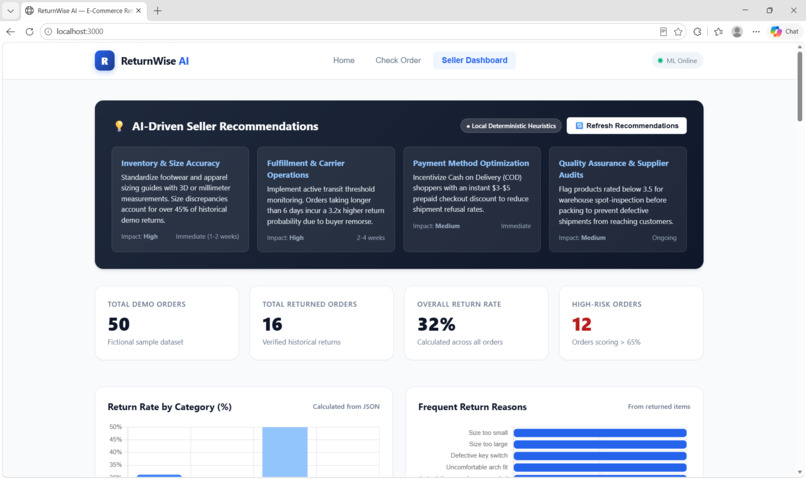Open the tab actions chevron menu

[x=10, y=10]
